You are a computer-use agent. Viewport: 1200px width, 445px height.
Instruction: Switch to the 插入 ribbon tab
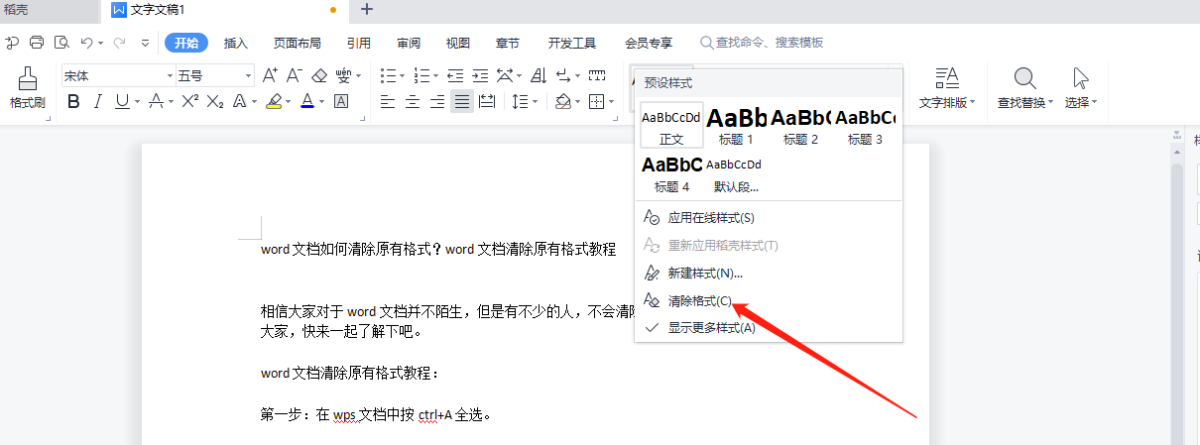[x=236, y=42]
